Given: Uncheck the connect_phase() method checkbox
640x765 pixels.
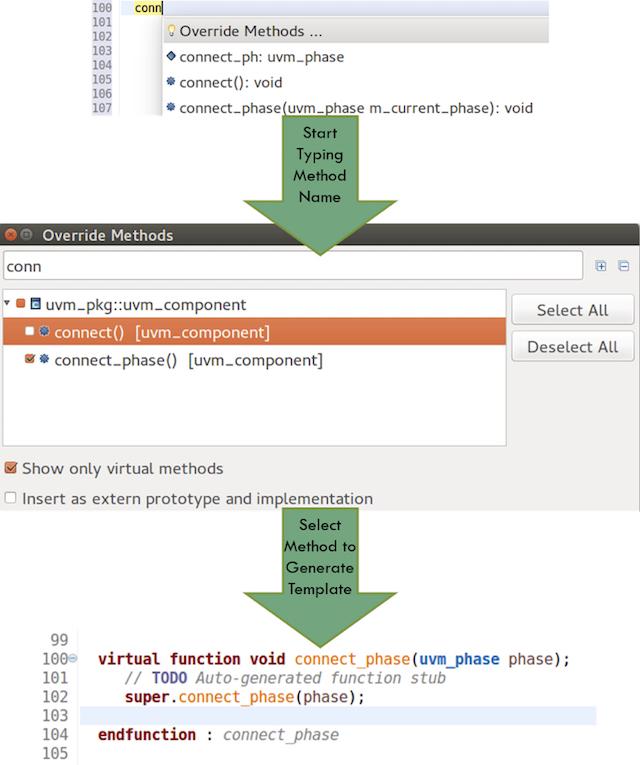Looking at the screenshot, I should pos(29,360).
